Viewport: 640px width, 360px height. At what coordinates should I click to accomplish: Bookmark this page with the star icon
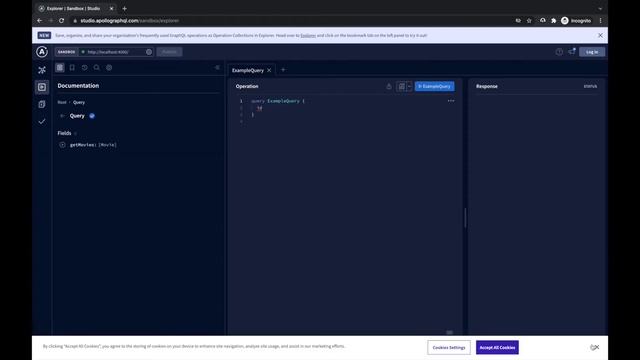pos(529,20)
